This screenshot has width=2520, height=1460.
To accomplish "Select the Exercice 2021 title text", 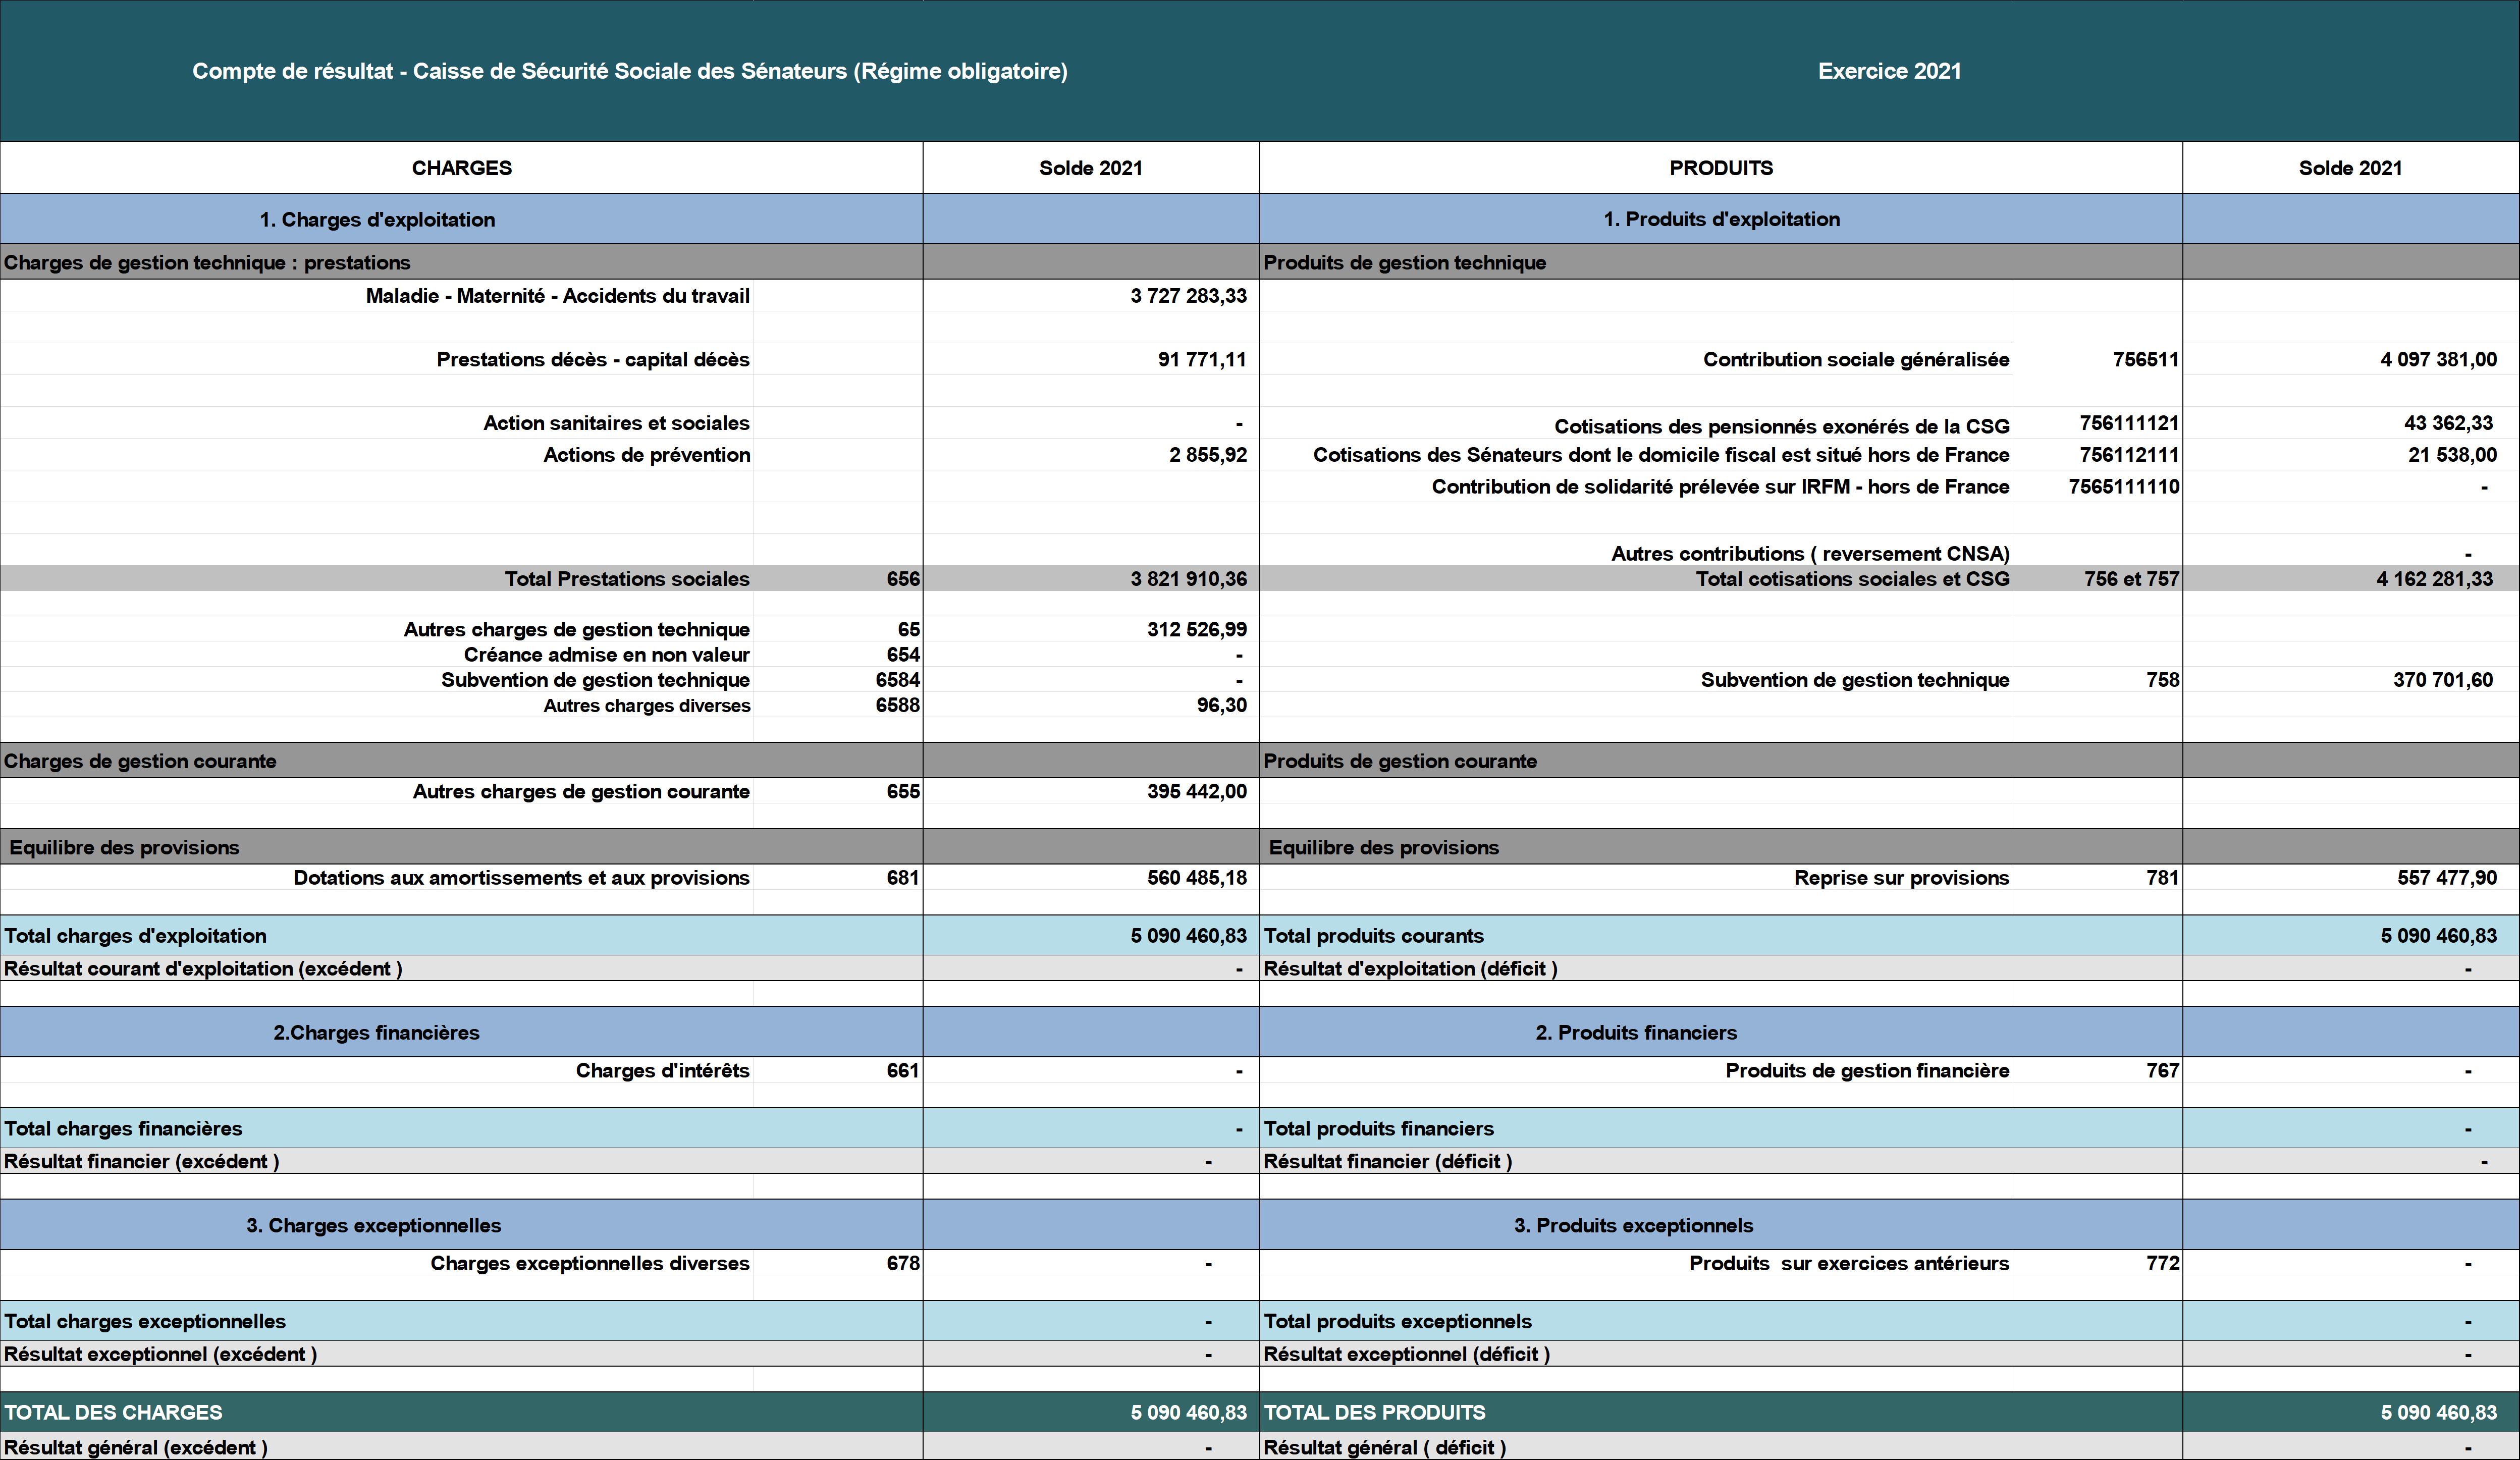I will (1888, 71).
